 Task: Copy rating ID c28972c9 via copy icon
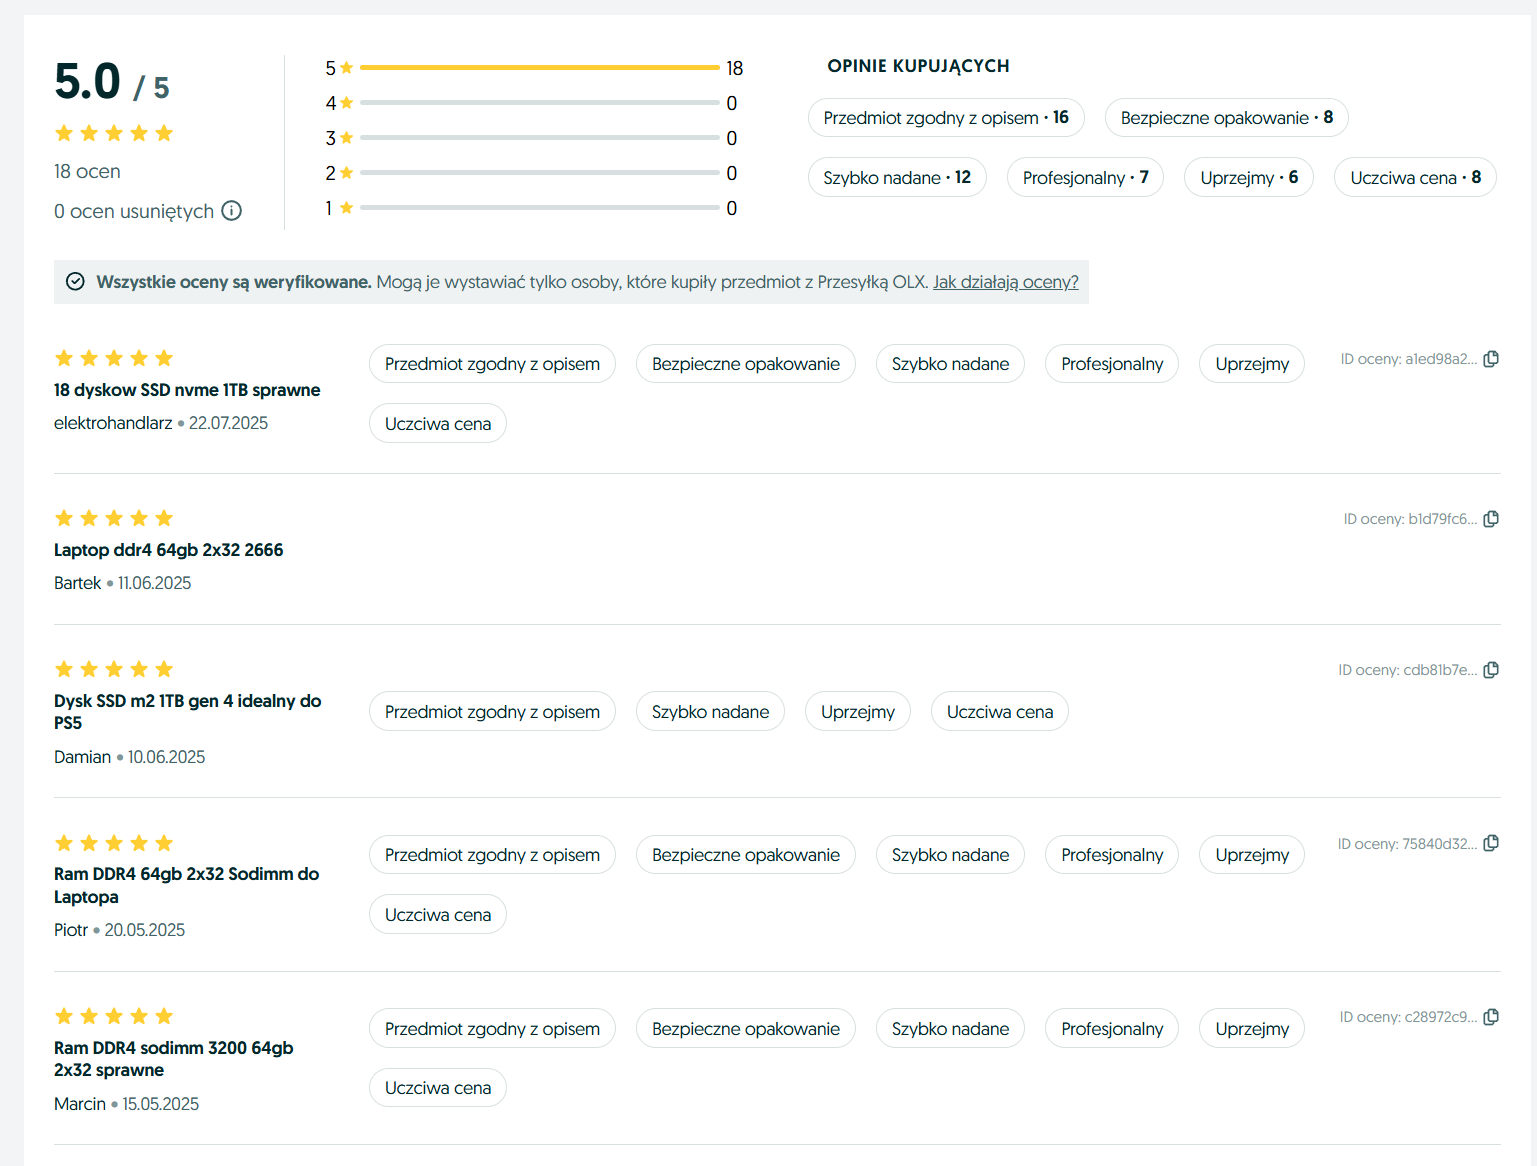(x=1491, y=1017)
